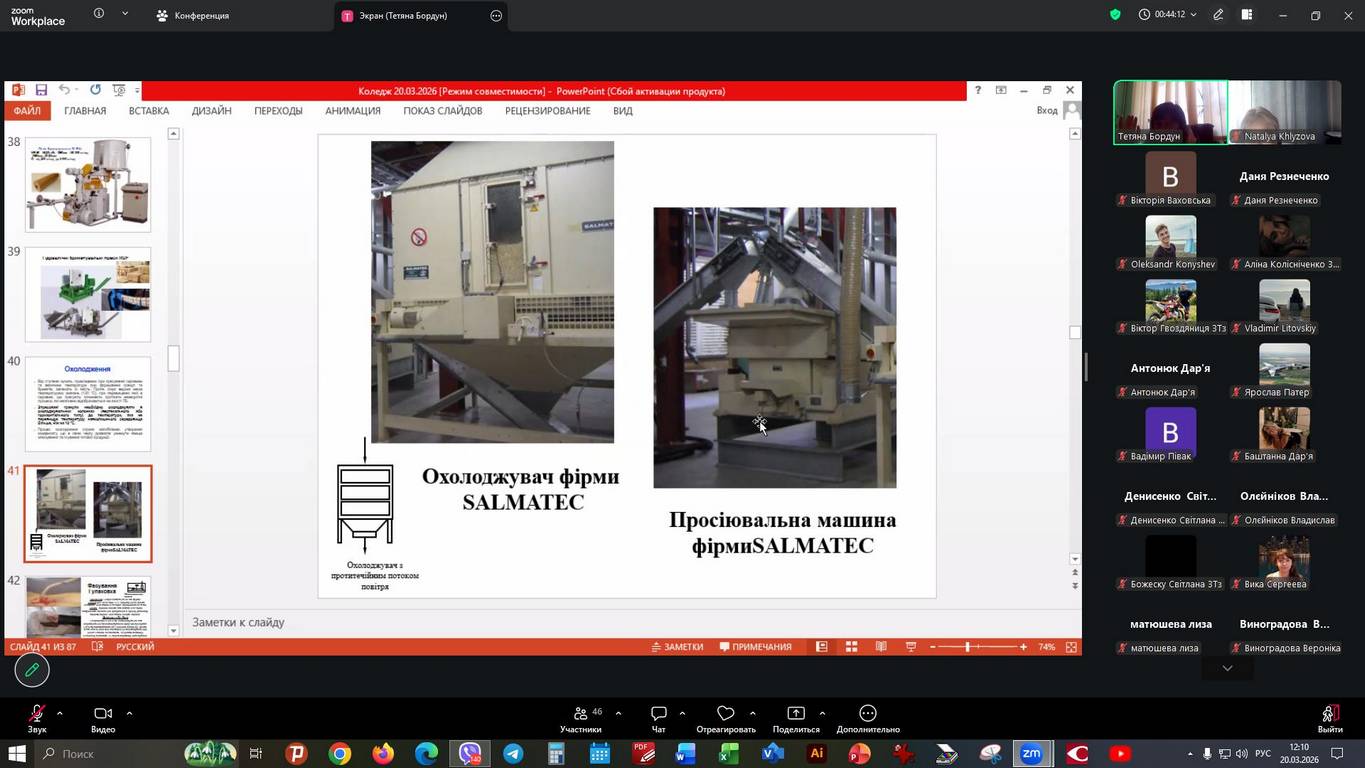Expand video options arrow next to camera
1365x768 pixels.
pyautogui.click(x=129, y=713)
